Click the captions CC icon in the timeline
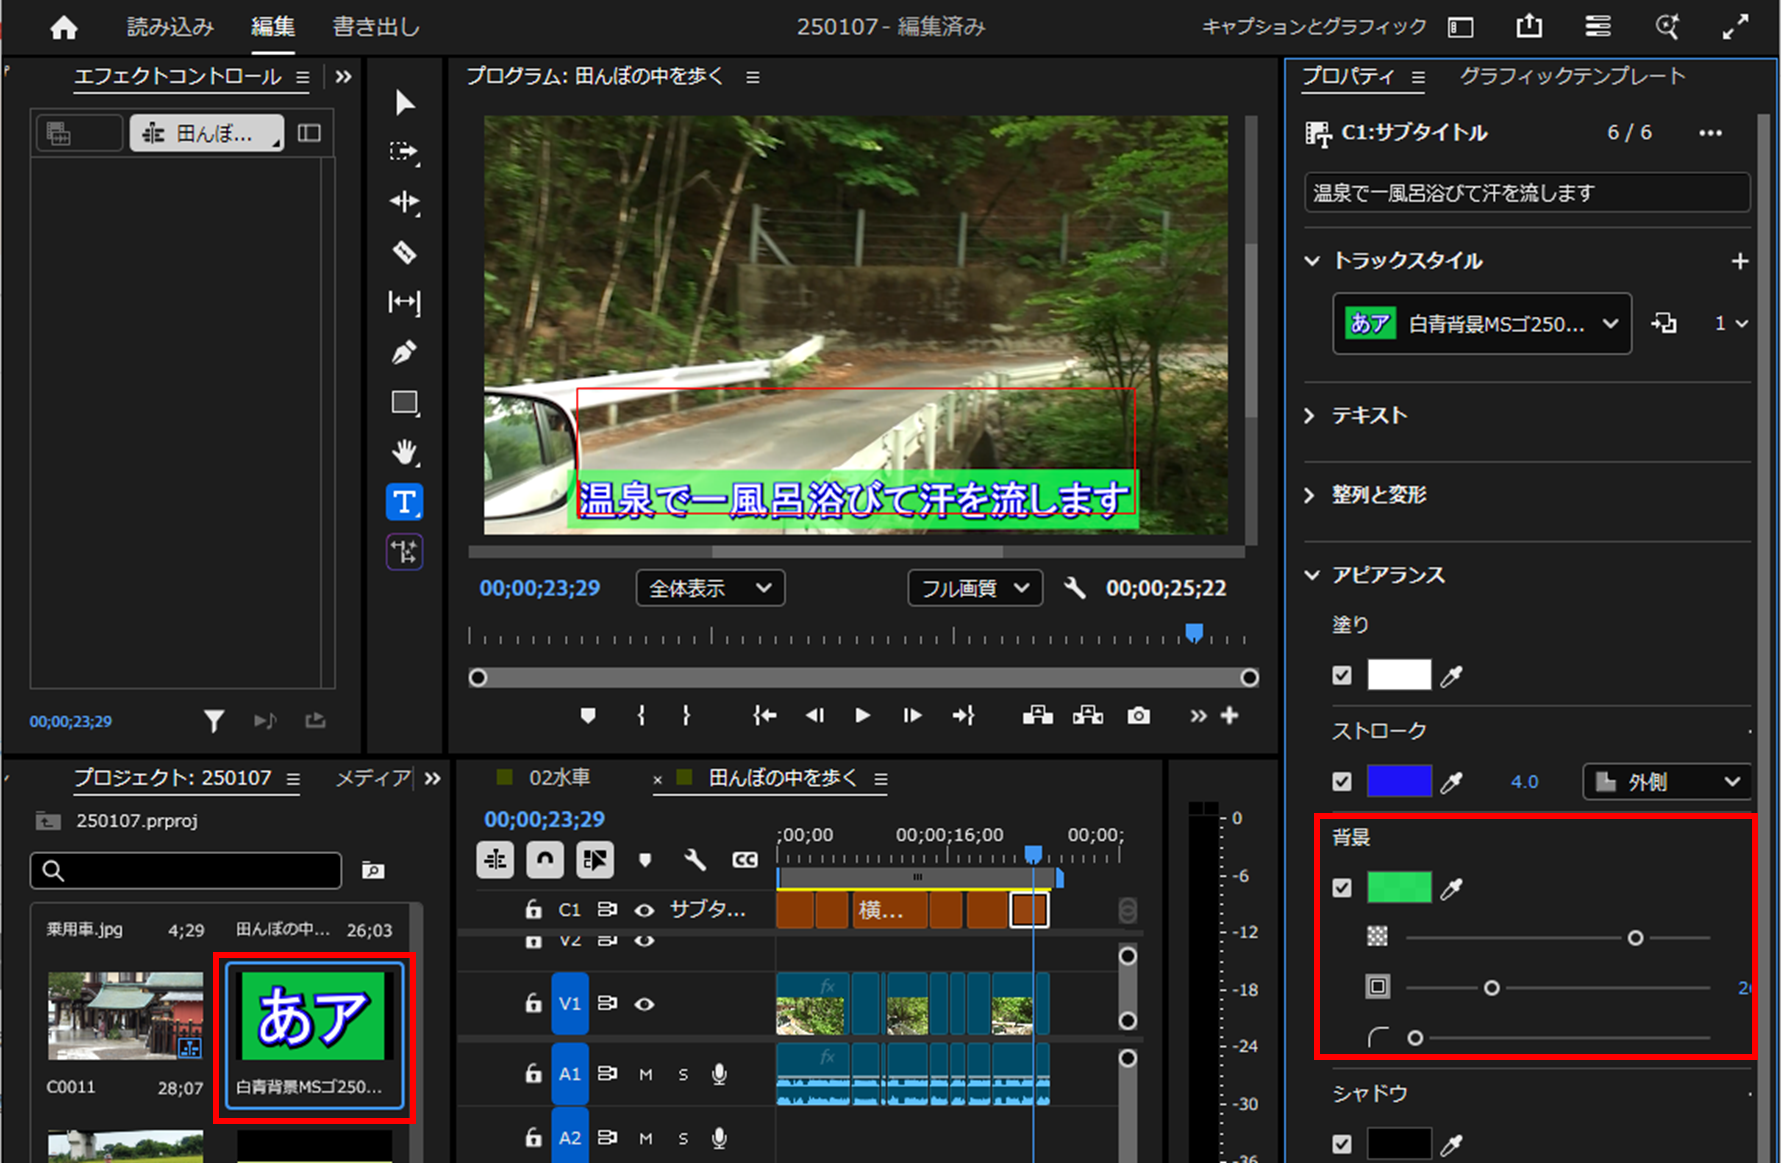 (x=744, y=859)
